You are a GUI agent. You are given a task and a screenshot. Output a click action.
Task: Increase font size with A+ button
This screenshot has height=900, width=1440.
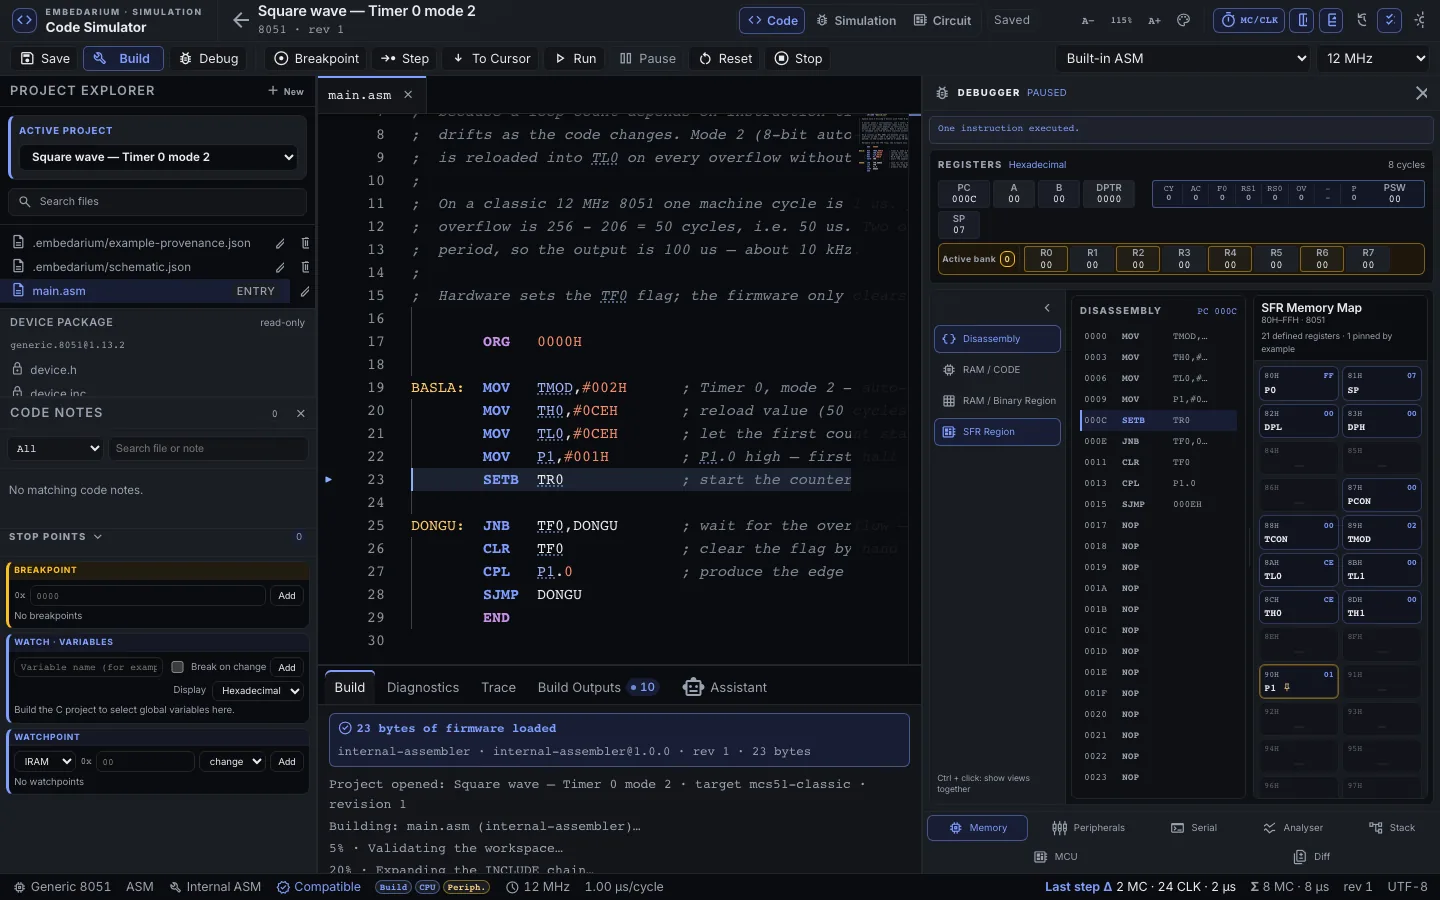tap(1154, 20)
